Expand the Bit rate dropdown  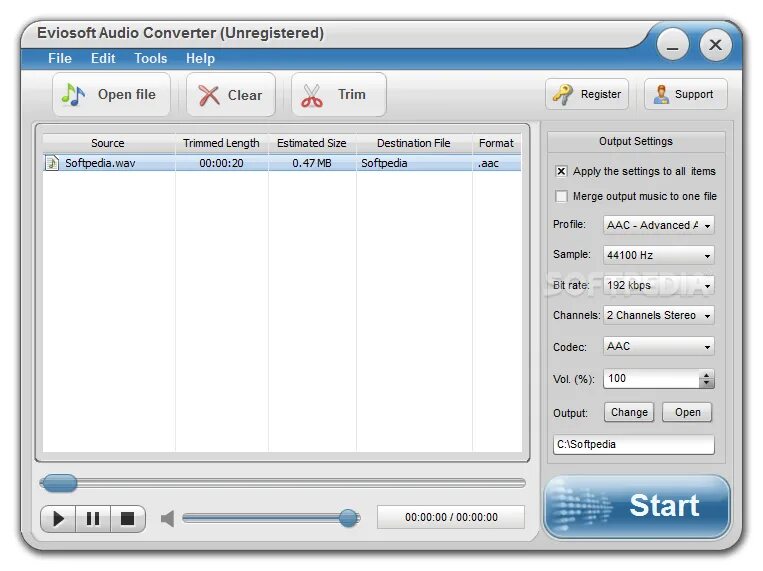(x=659, y=285)
